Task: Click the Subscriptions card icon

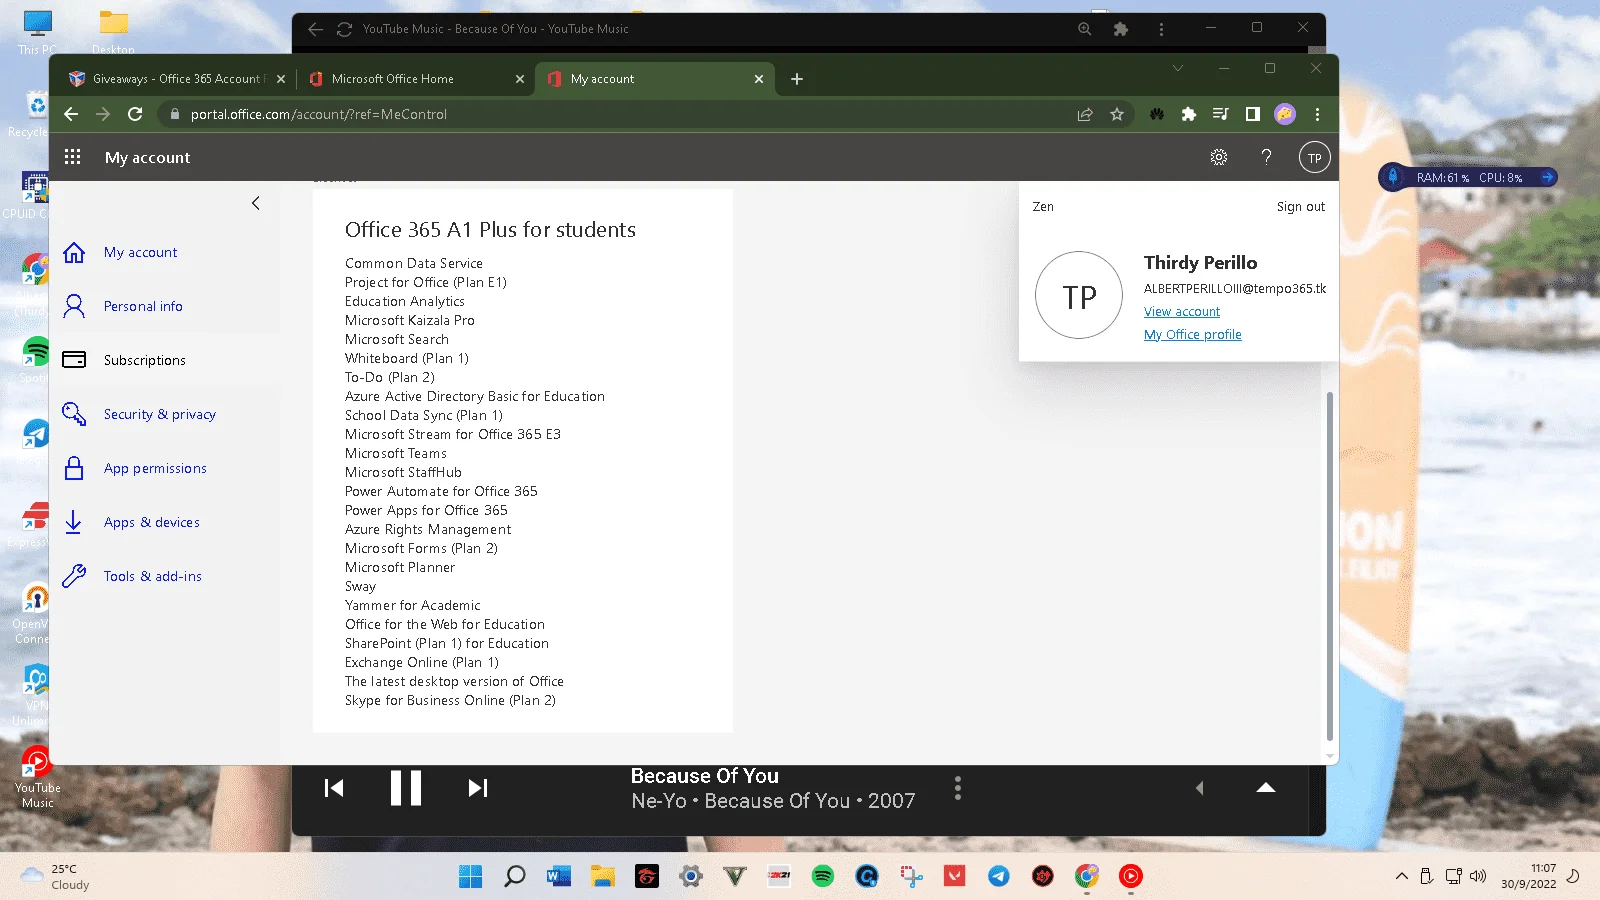Action: pyautogui.click(x=74, y=360)
